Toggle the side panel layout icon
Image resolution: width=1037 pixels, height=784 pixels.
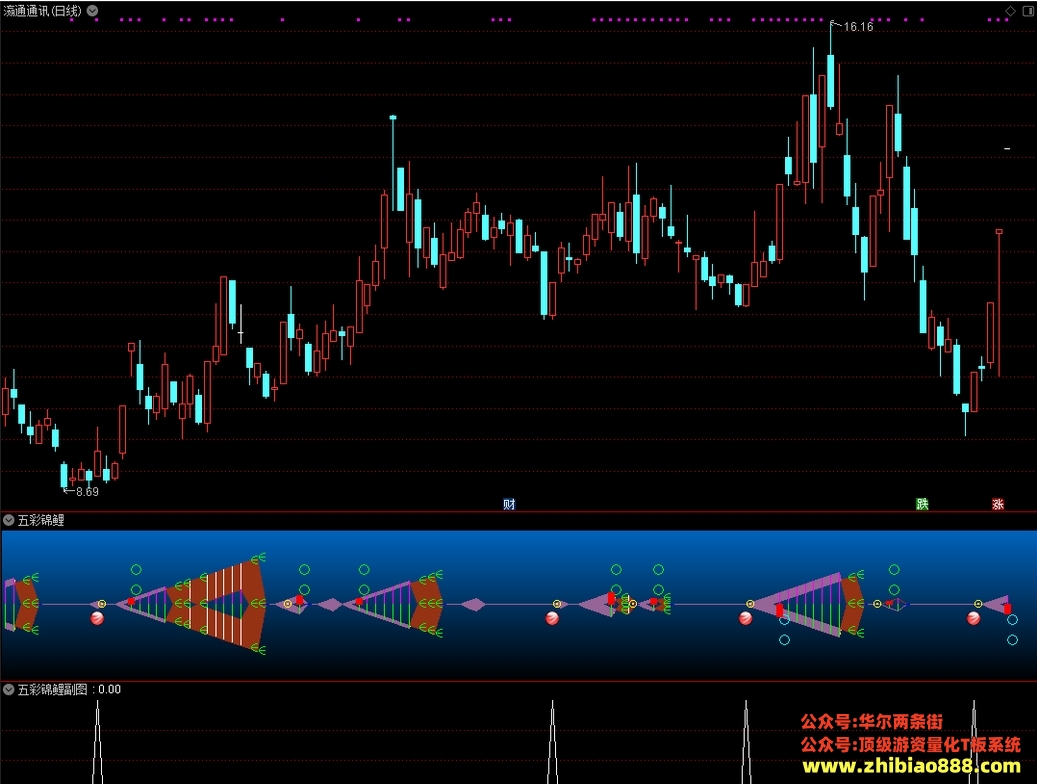pyautogui.click(x=1027, y=11)
